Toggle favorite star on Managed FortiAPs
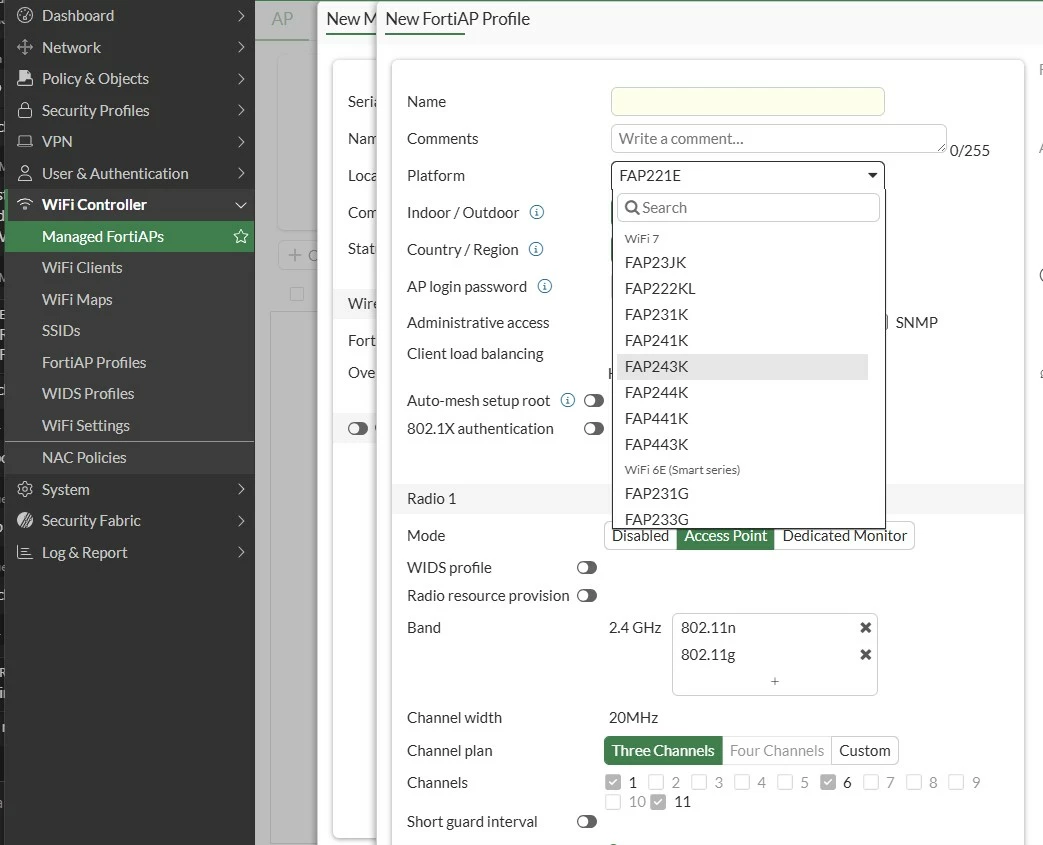Viewport: 1043px width, 845px height. (x=241, y=236)
